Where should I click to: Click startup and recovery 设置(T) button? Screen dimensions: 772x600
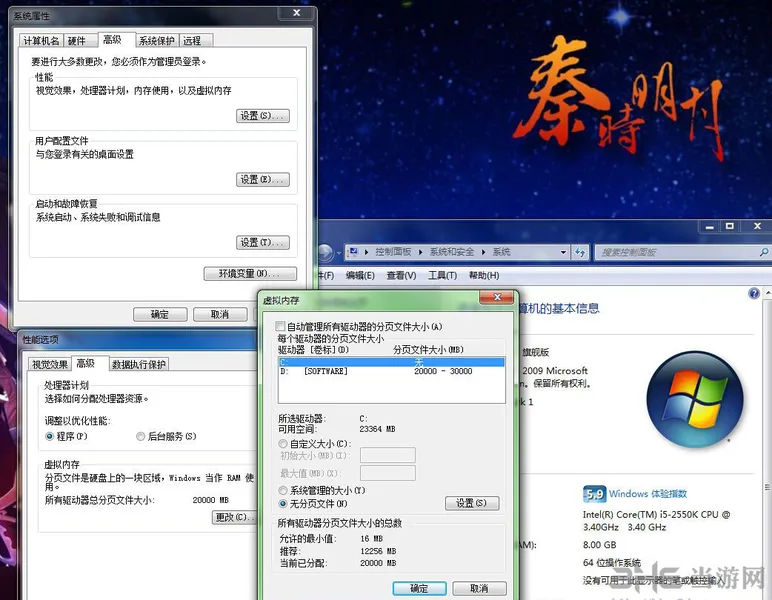[x=263, y=242]
